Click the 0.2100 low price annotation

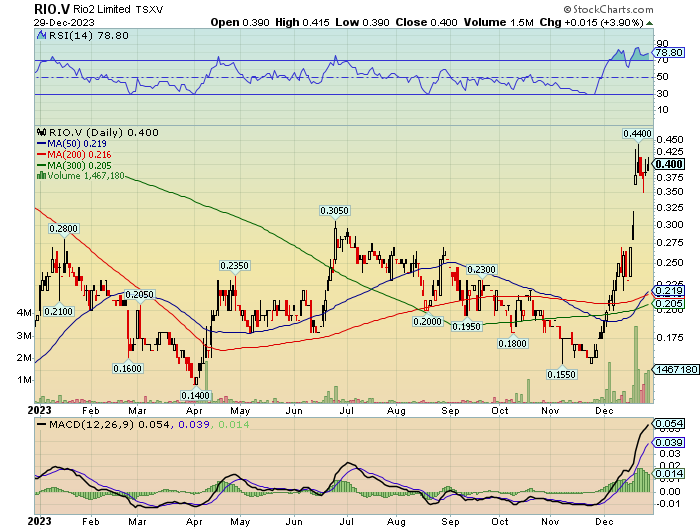[58, 311]
